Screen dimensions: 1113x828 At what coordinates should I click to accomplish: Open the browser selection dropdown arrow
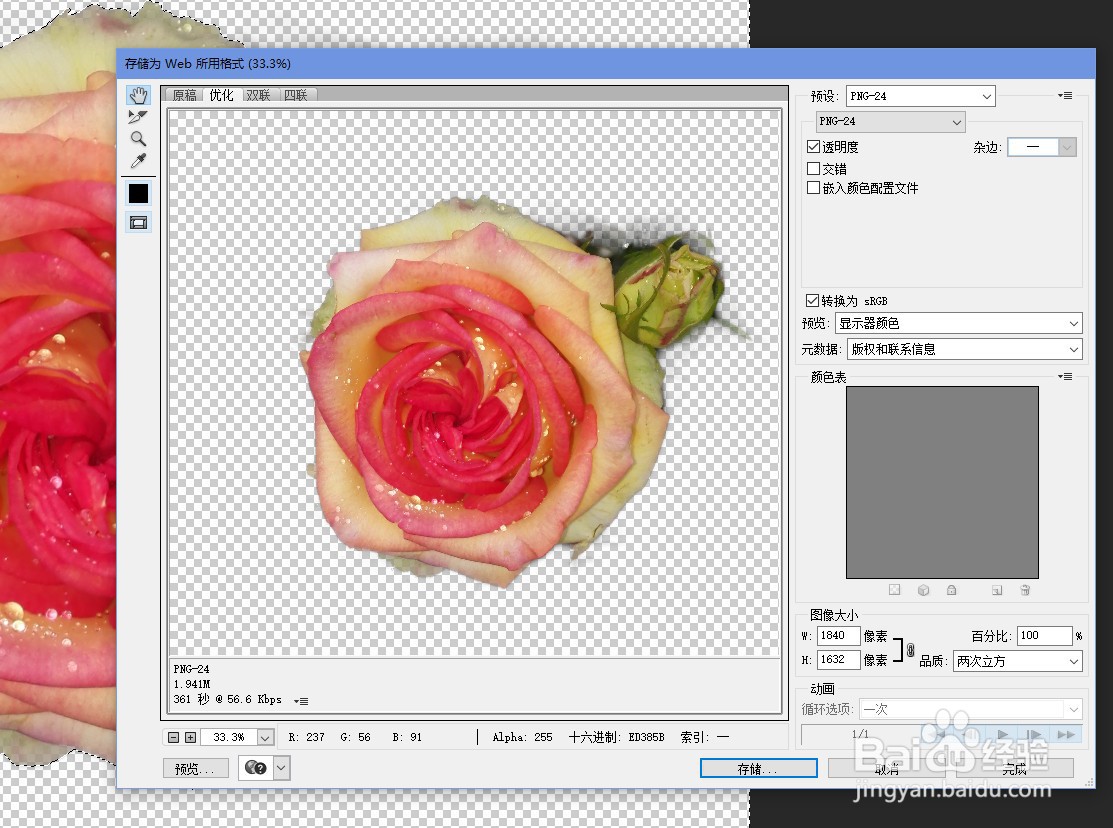(x=282, y=768)
